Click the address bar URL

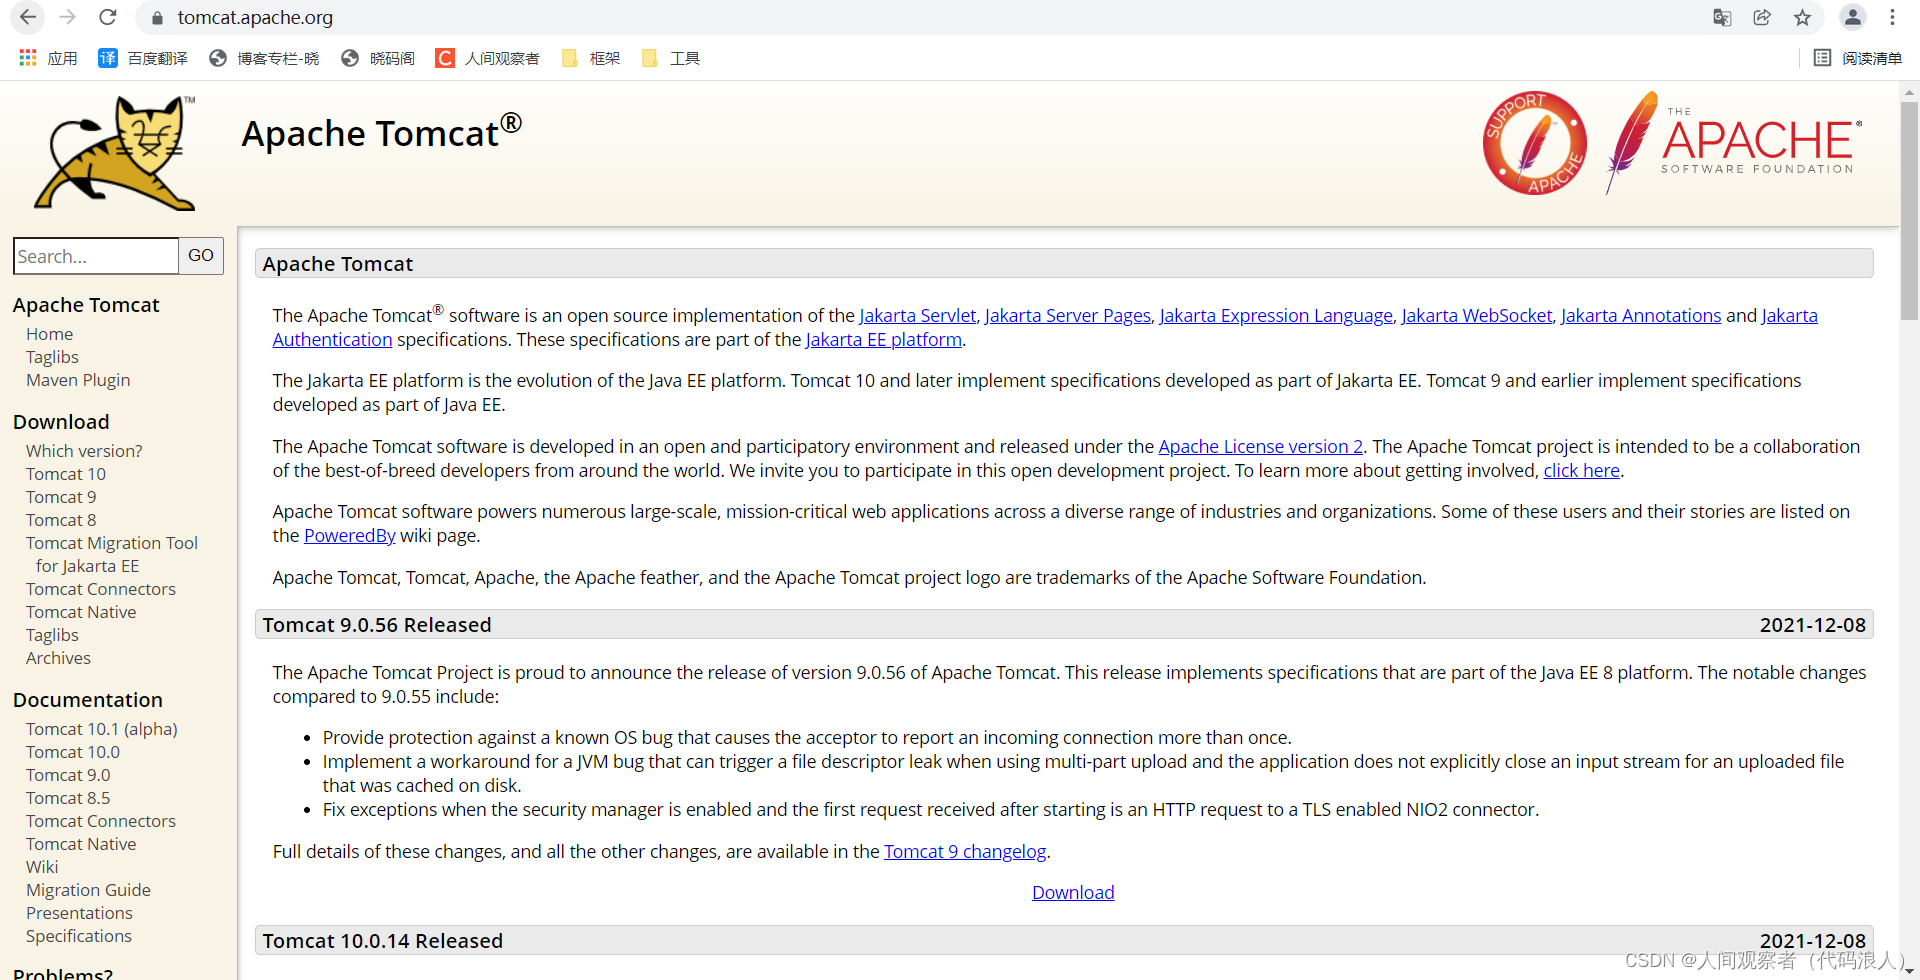tap(255, 17)
